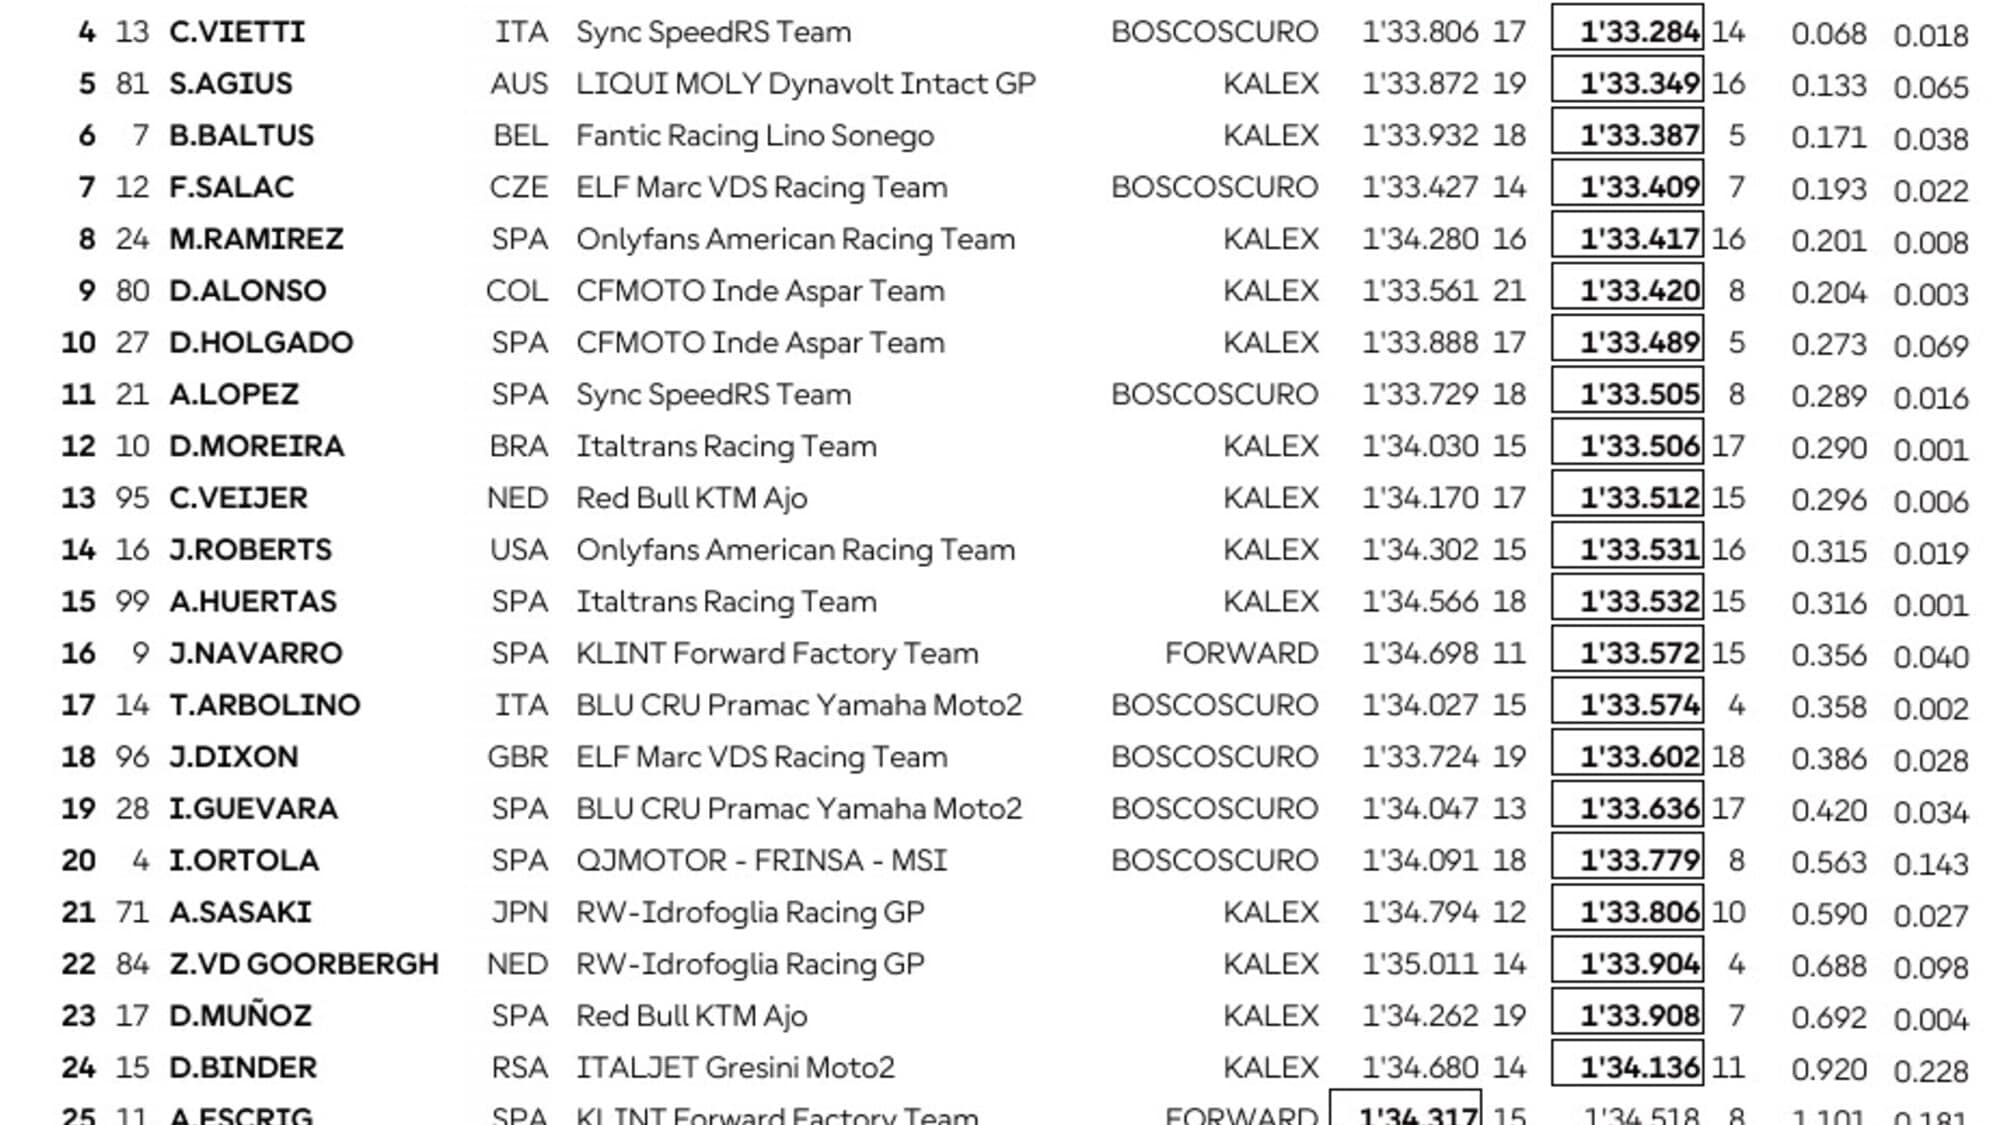Click QJMOTOR - FRINSA - MSI team
Image resolution: width=2000 pixels, height=1125 pixels.
click(x=761, y=861)
